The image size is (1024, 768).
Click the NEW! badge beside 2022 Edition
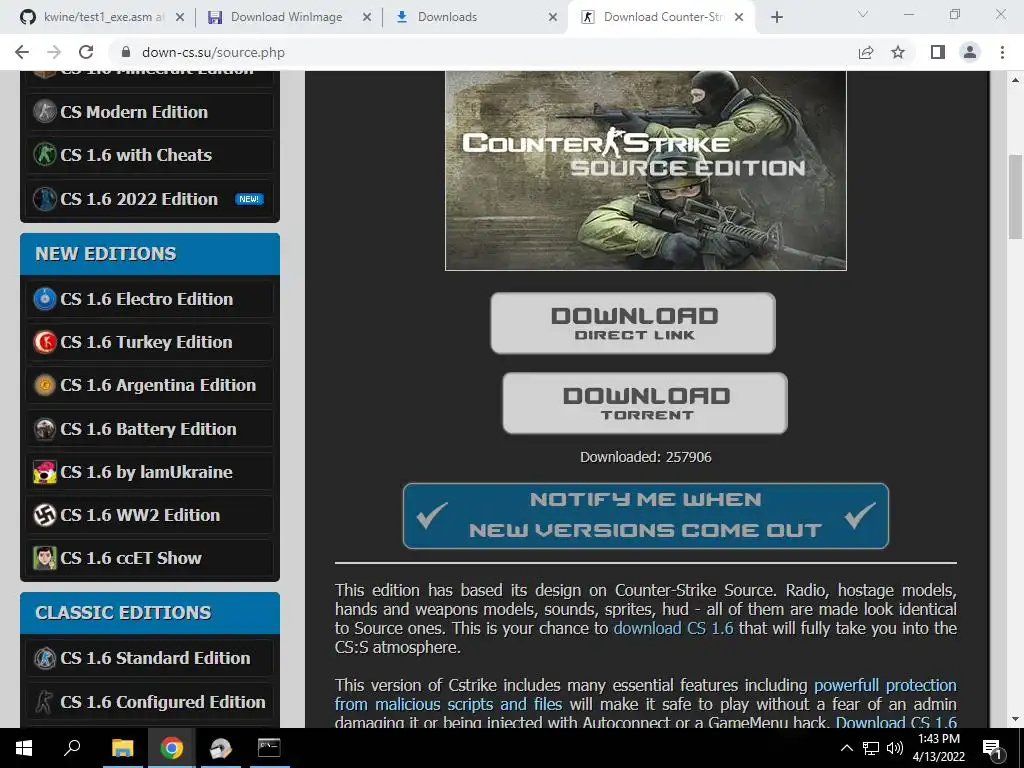pyautogui.click(x=249, y=199)
